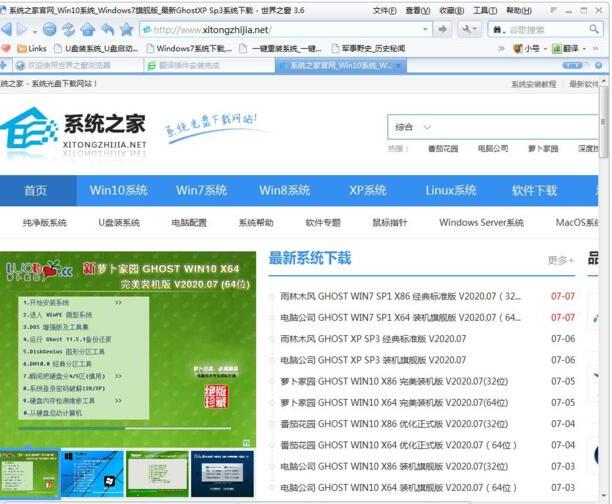Open the navigation history dropdown arrow
This screenshot has width=612, height=504.
click(35, 31)
